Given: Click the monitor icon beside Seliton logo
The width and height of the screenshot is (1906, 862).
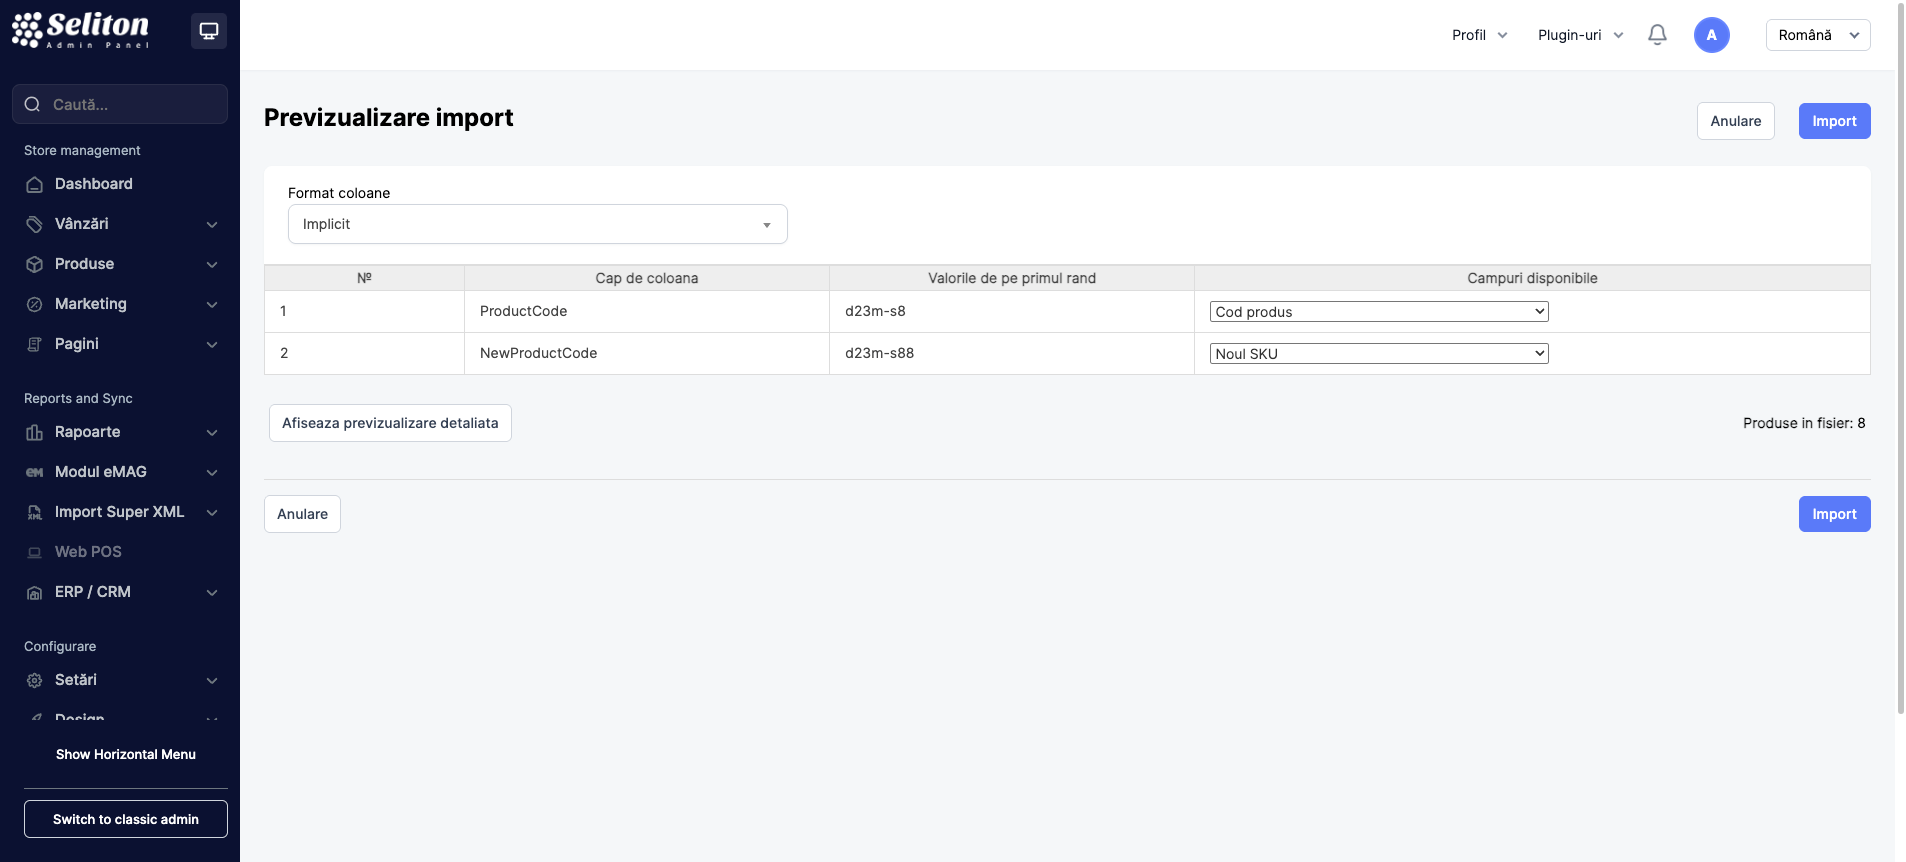Looking at the screenshot, I should (209, 31).
